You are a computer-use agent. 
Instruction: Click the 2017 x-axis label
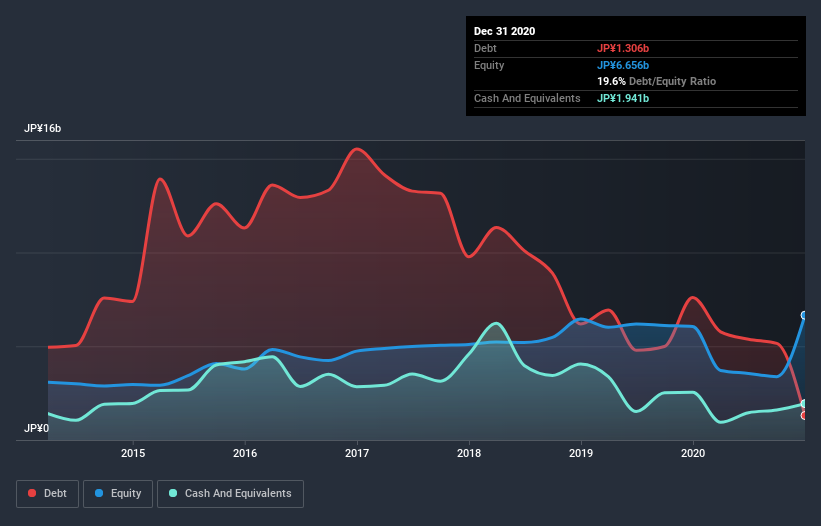357,453
